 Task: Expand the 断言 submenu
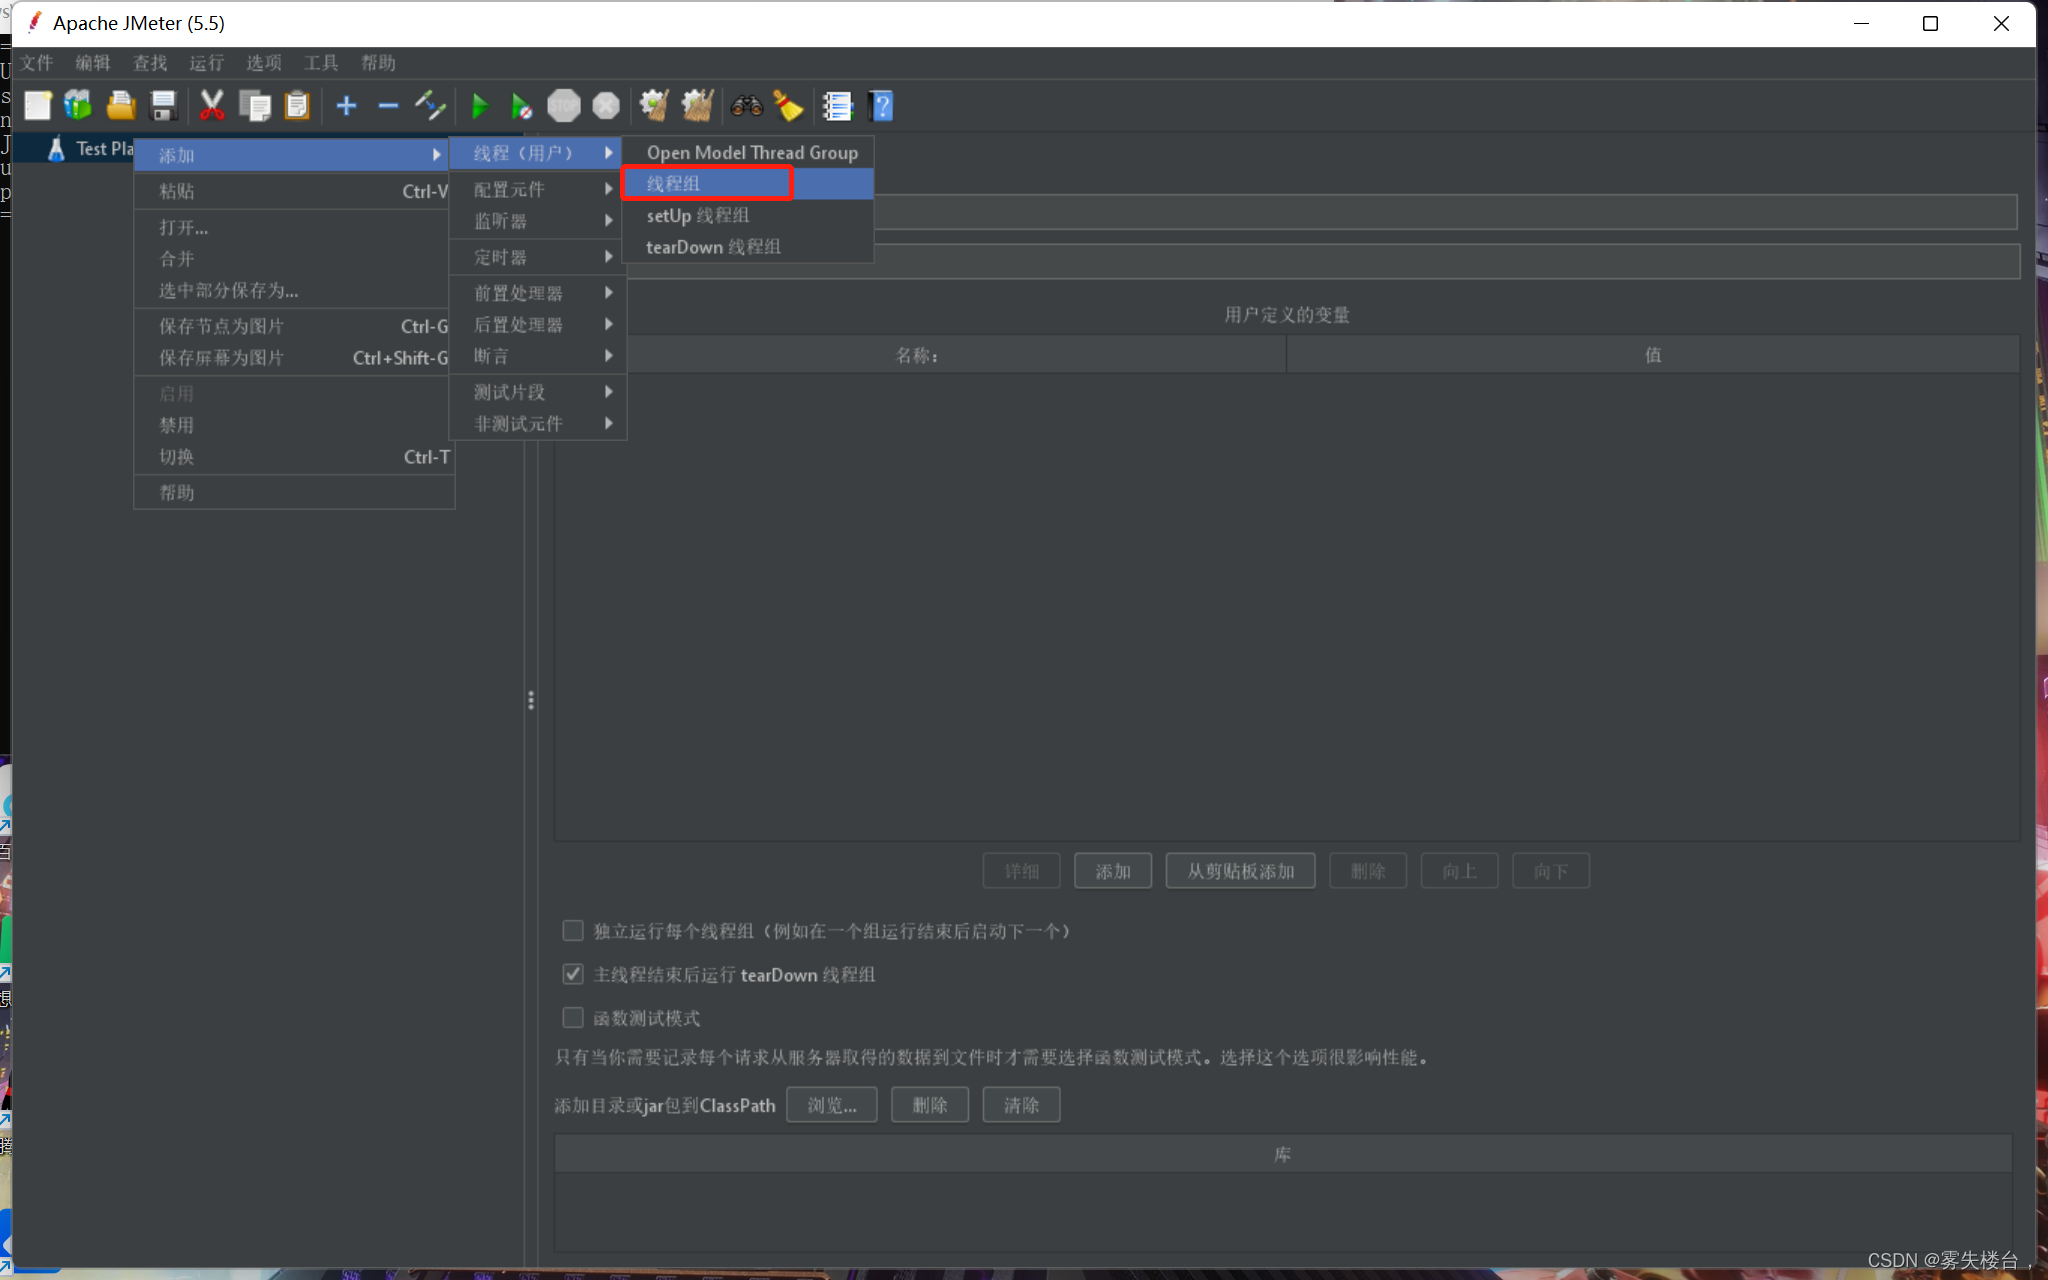pos(537,356)
